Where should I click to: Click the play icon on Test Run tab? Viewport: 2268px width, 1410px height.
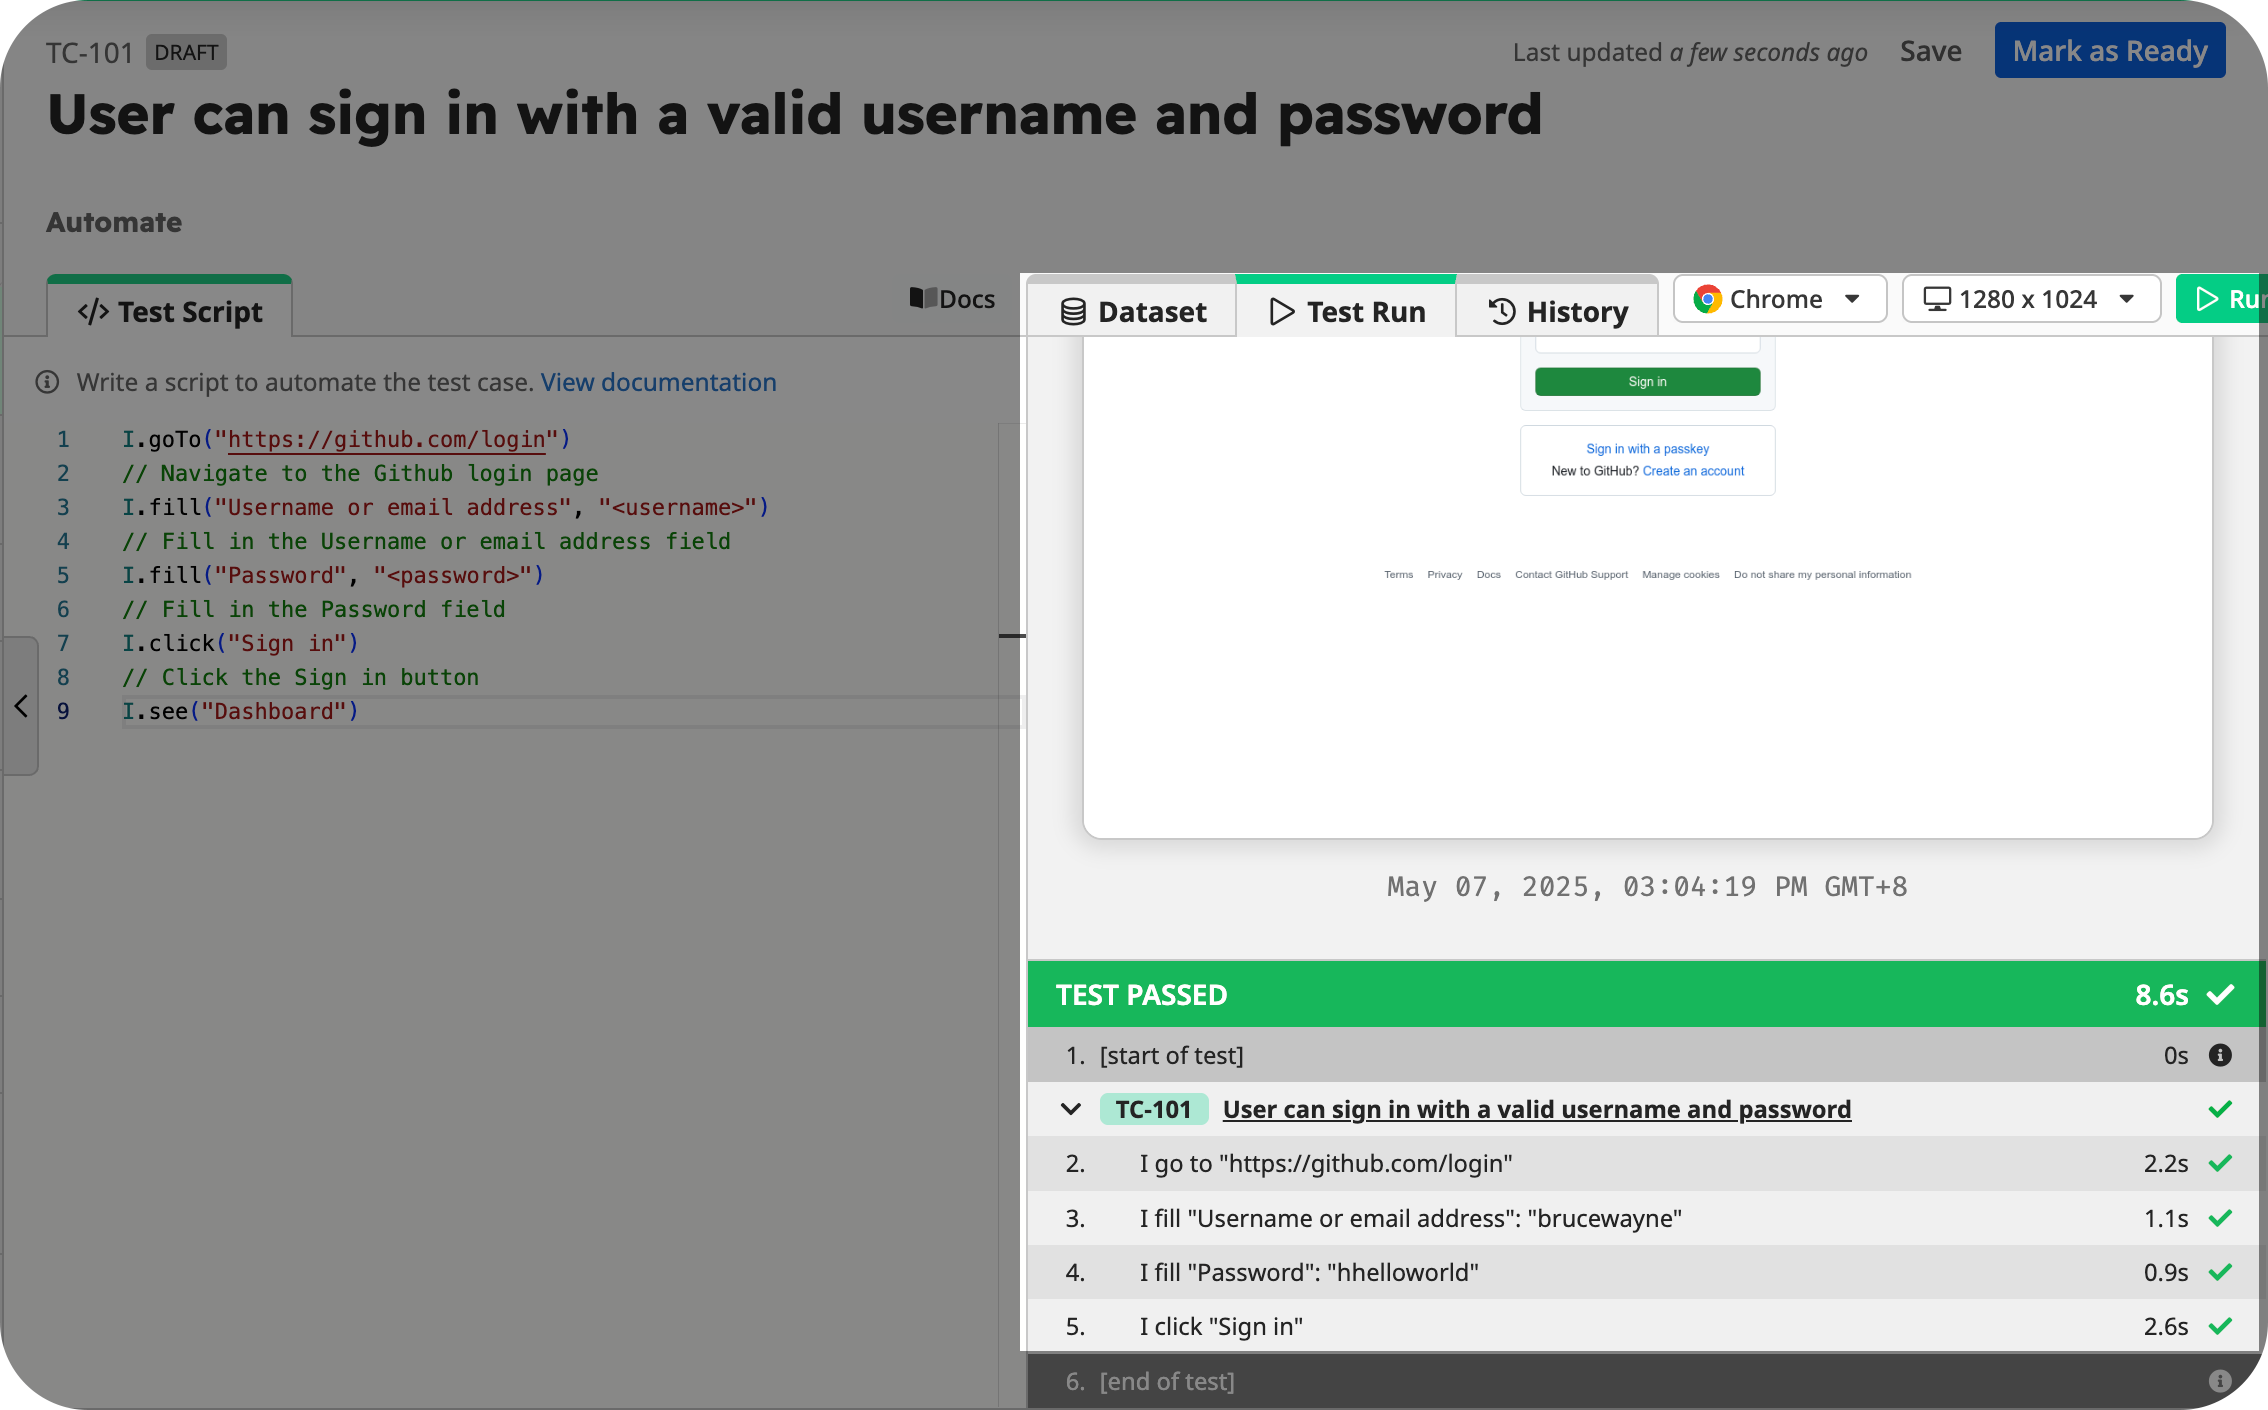click(x=1281, y=312)
